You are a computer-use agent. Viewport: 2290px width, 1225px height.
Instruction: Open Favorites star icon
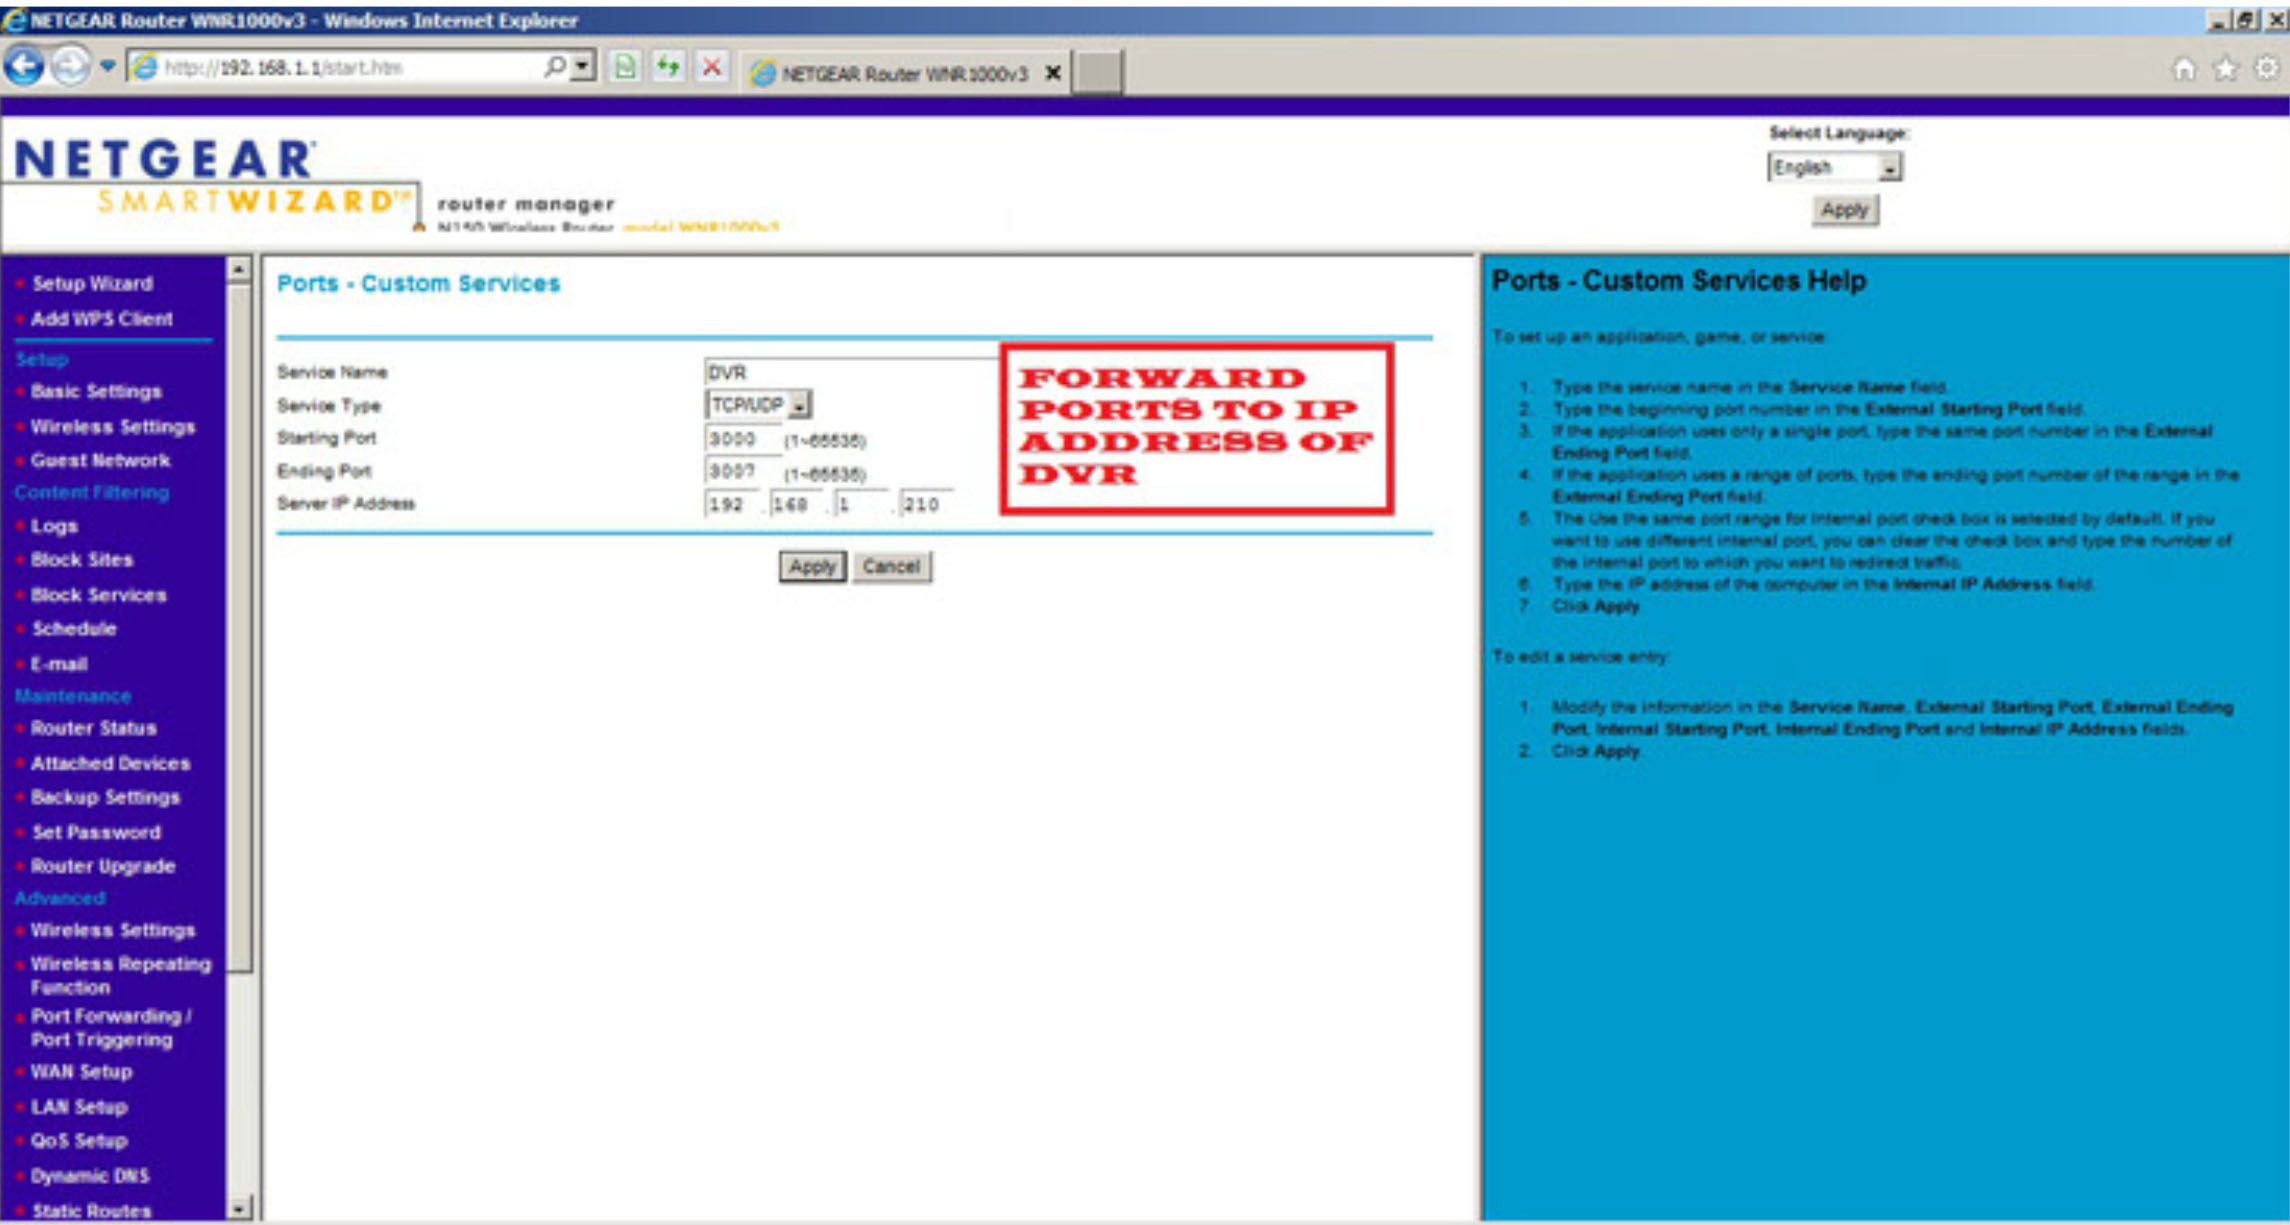(2226, 68)
